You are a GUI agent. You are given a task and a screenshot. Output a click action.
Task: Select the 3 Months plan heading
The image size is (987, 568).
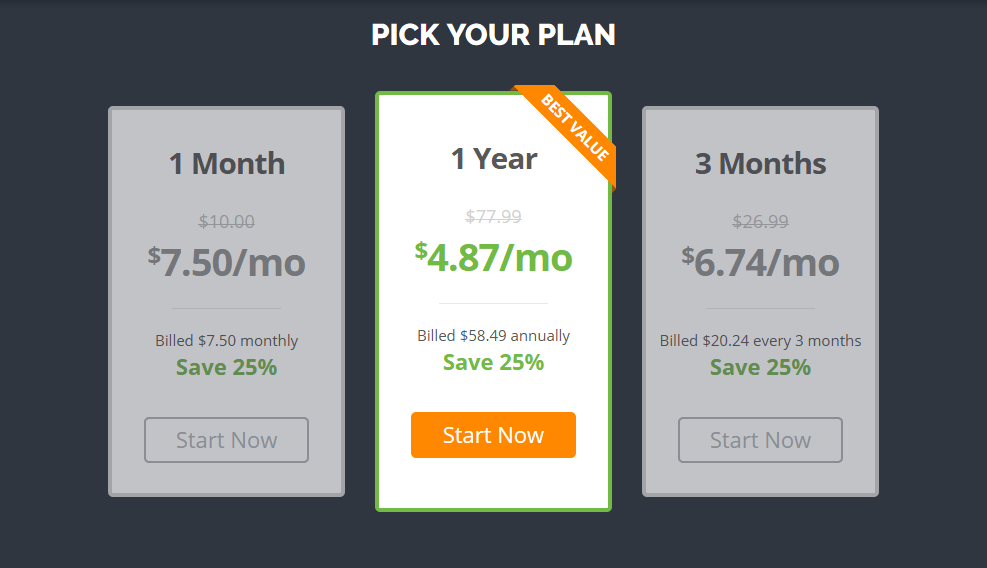click(x=760, y=163)
